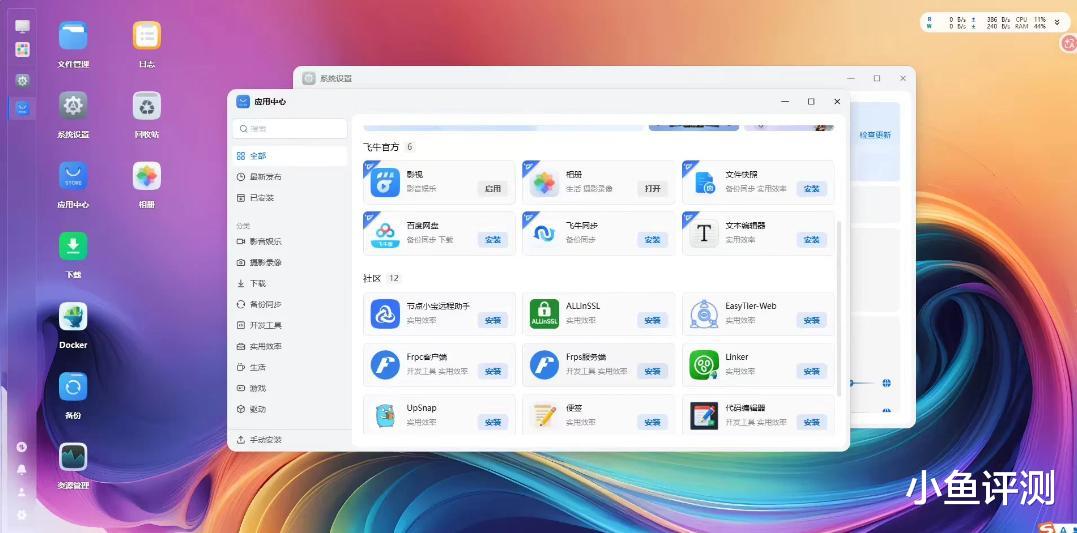
Task: Select the 生活 category
Action: coord(290,367)
